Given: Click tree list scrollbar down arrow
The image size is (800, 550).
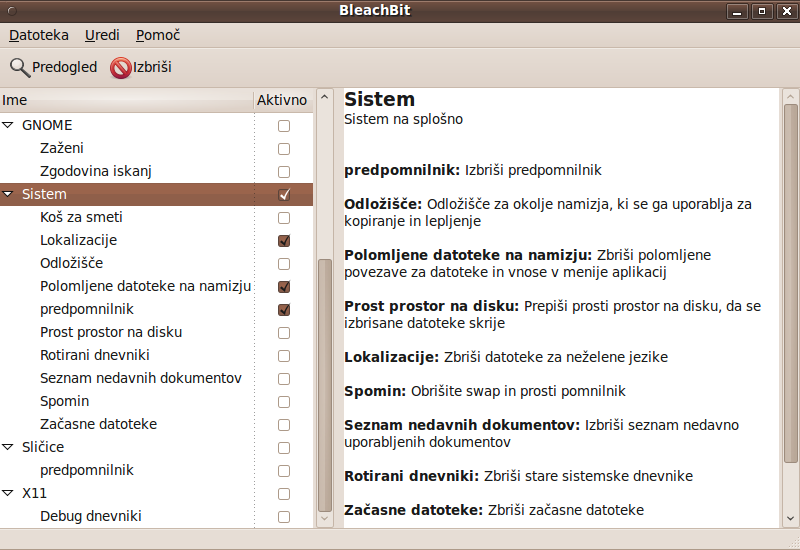Looking at the screenshot, I should [324, 519].
